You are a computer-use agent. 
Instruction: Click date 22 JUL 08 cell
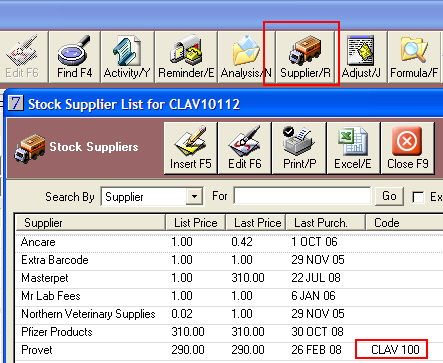(x=316, y=278)
